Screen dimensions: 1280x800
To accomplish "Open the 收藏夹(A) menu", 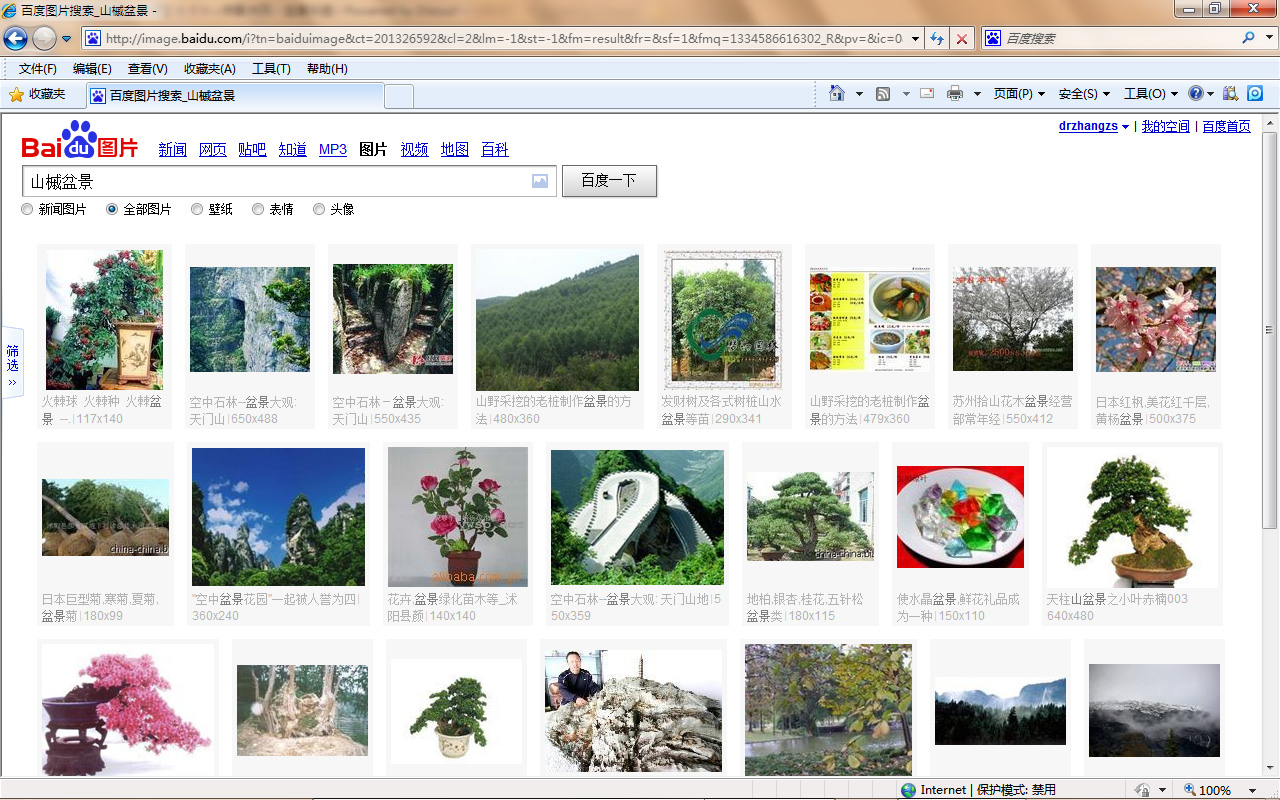I will (210, 69).
